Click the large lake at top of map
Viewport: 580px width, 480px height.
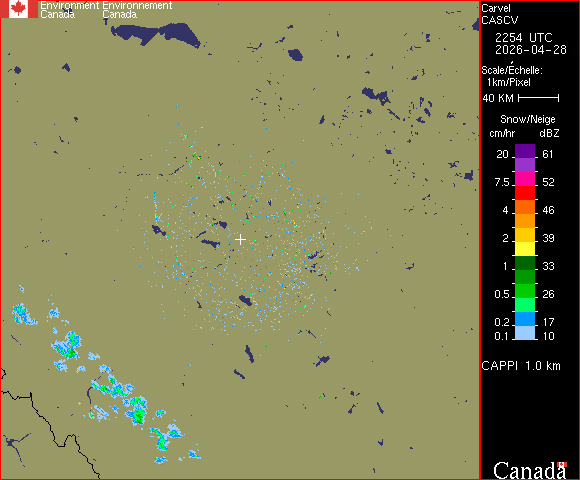[155, 34]
